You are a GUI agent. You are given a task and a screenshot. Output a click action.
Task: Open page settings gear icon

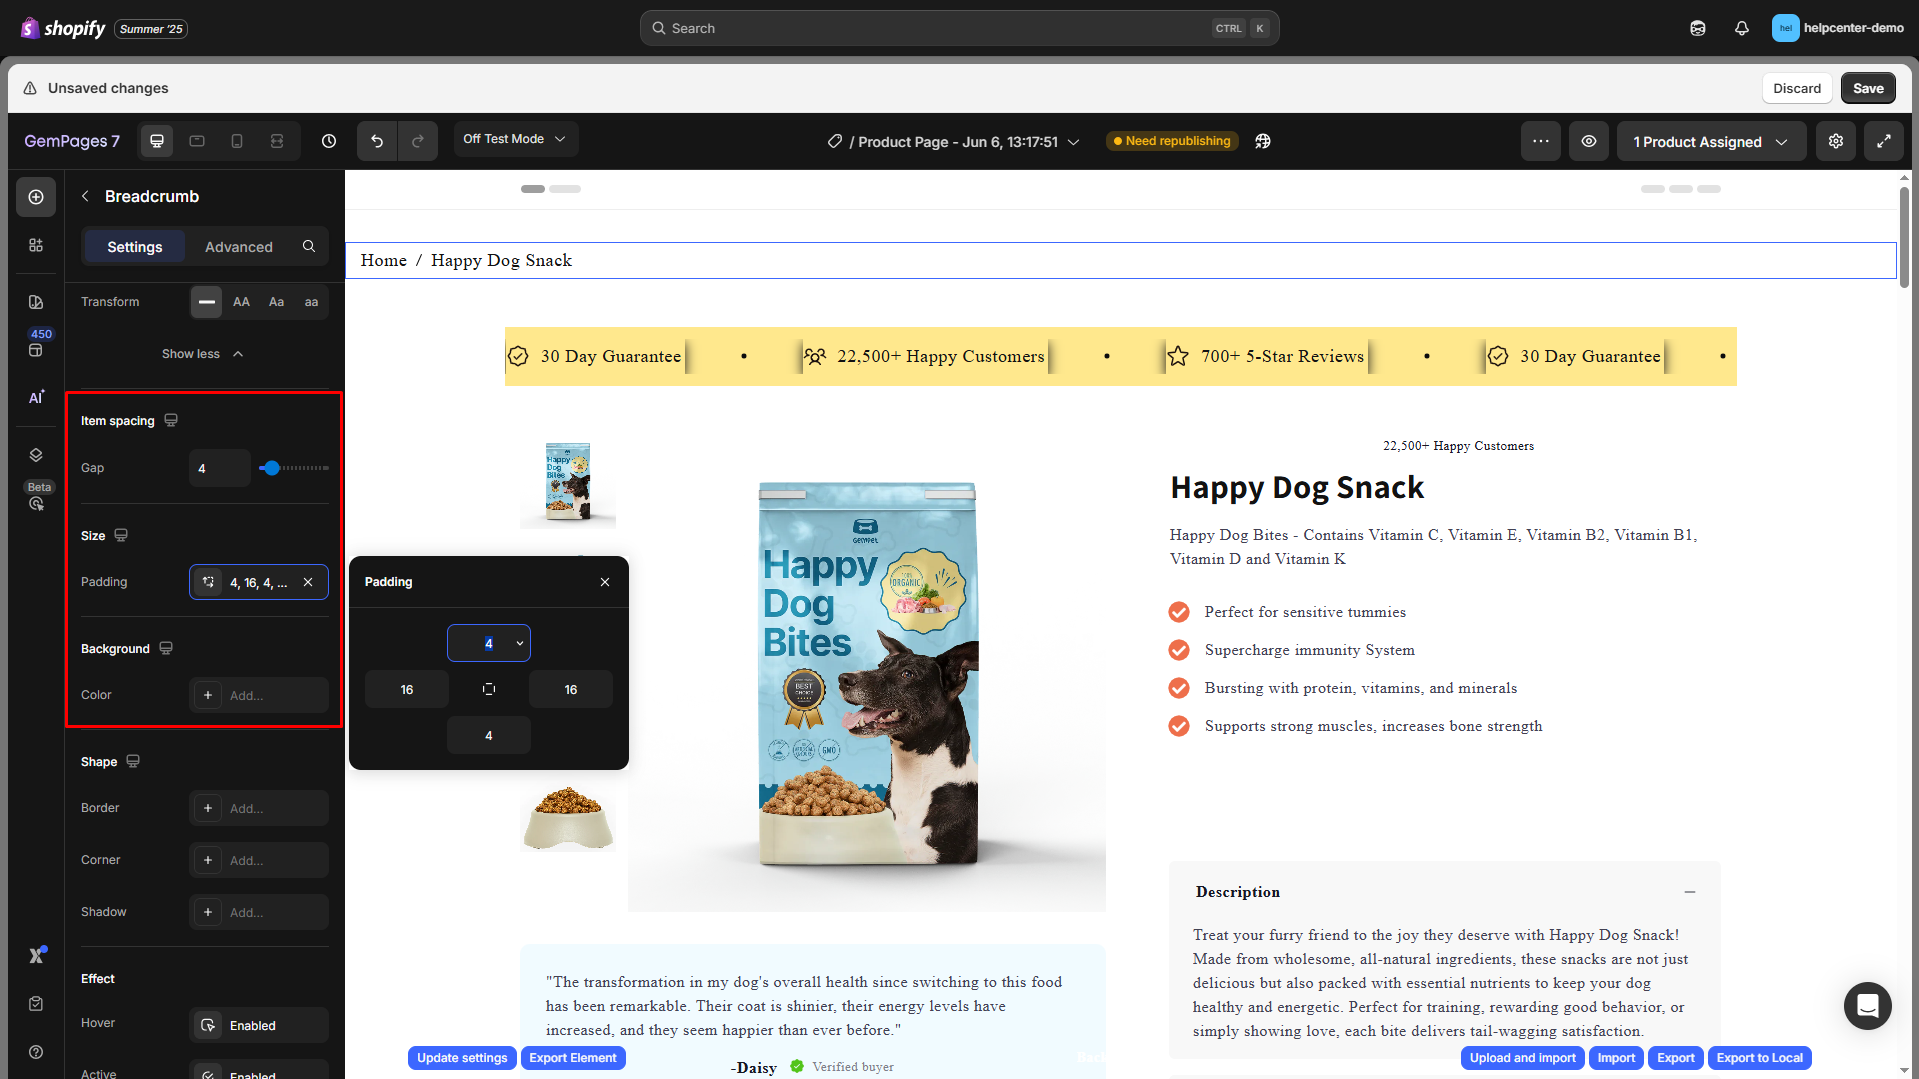[1836, 141]
